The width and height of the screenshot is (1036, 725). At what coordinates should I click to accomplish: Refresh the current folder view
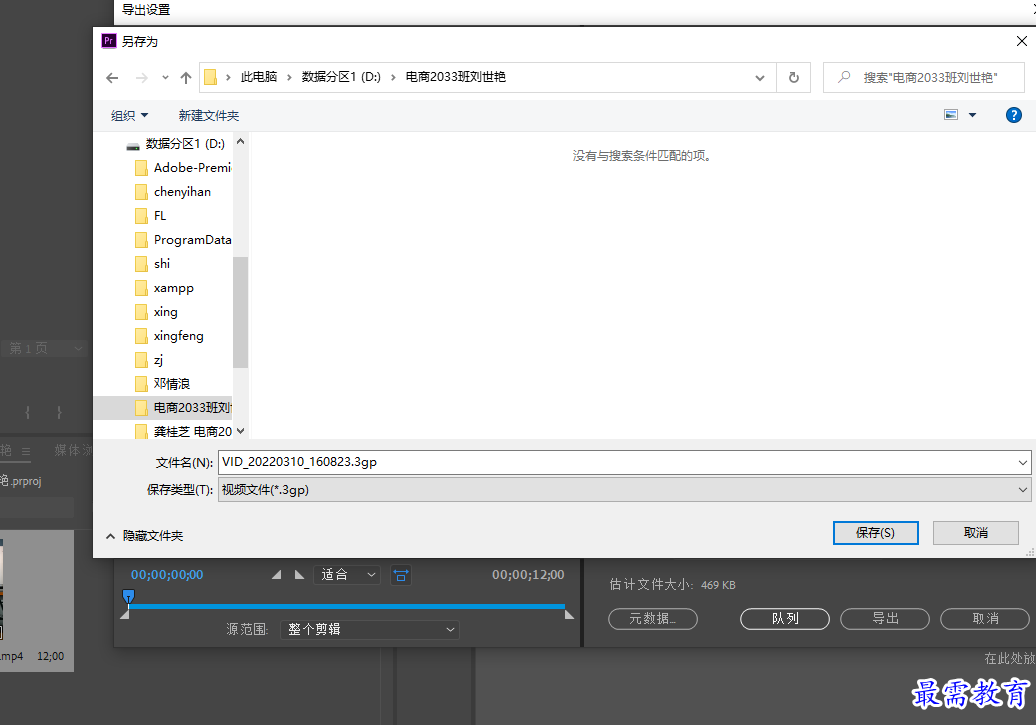(x=794, y=78)
